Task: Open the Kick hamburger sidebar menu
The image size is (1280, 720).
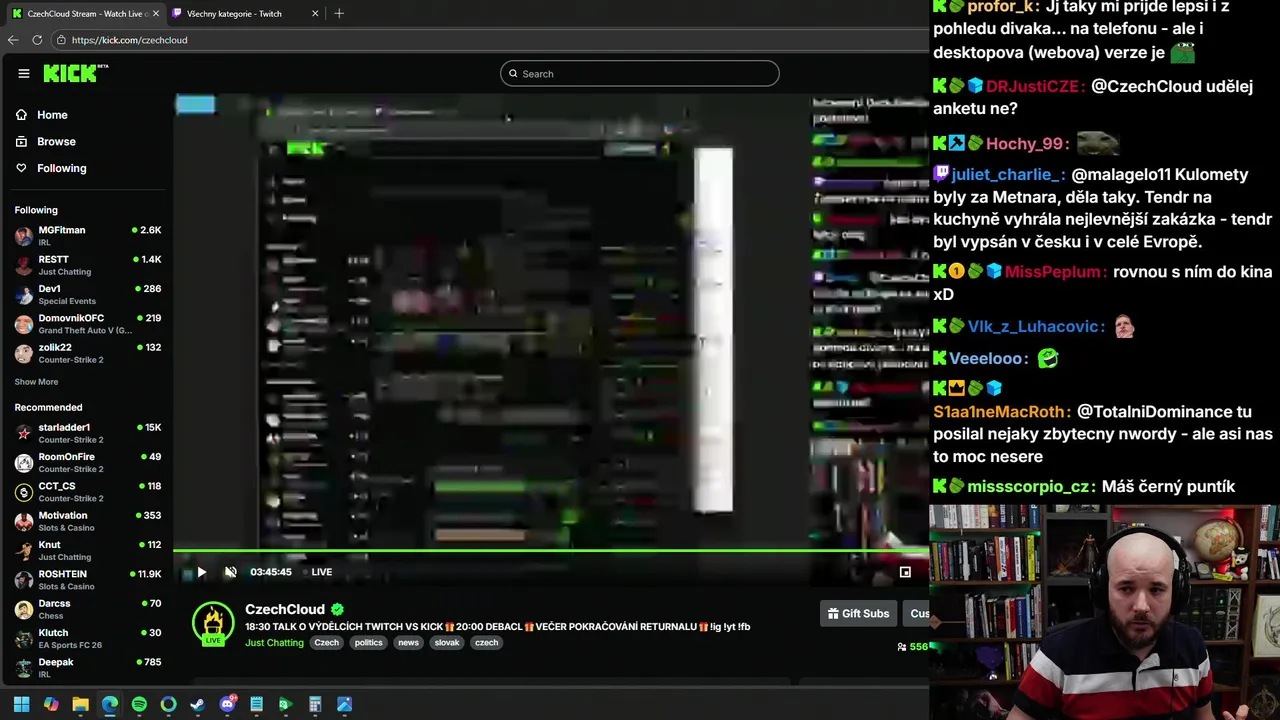Action: [x=24, y=73]
